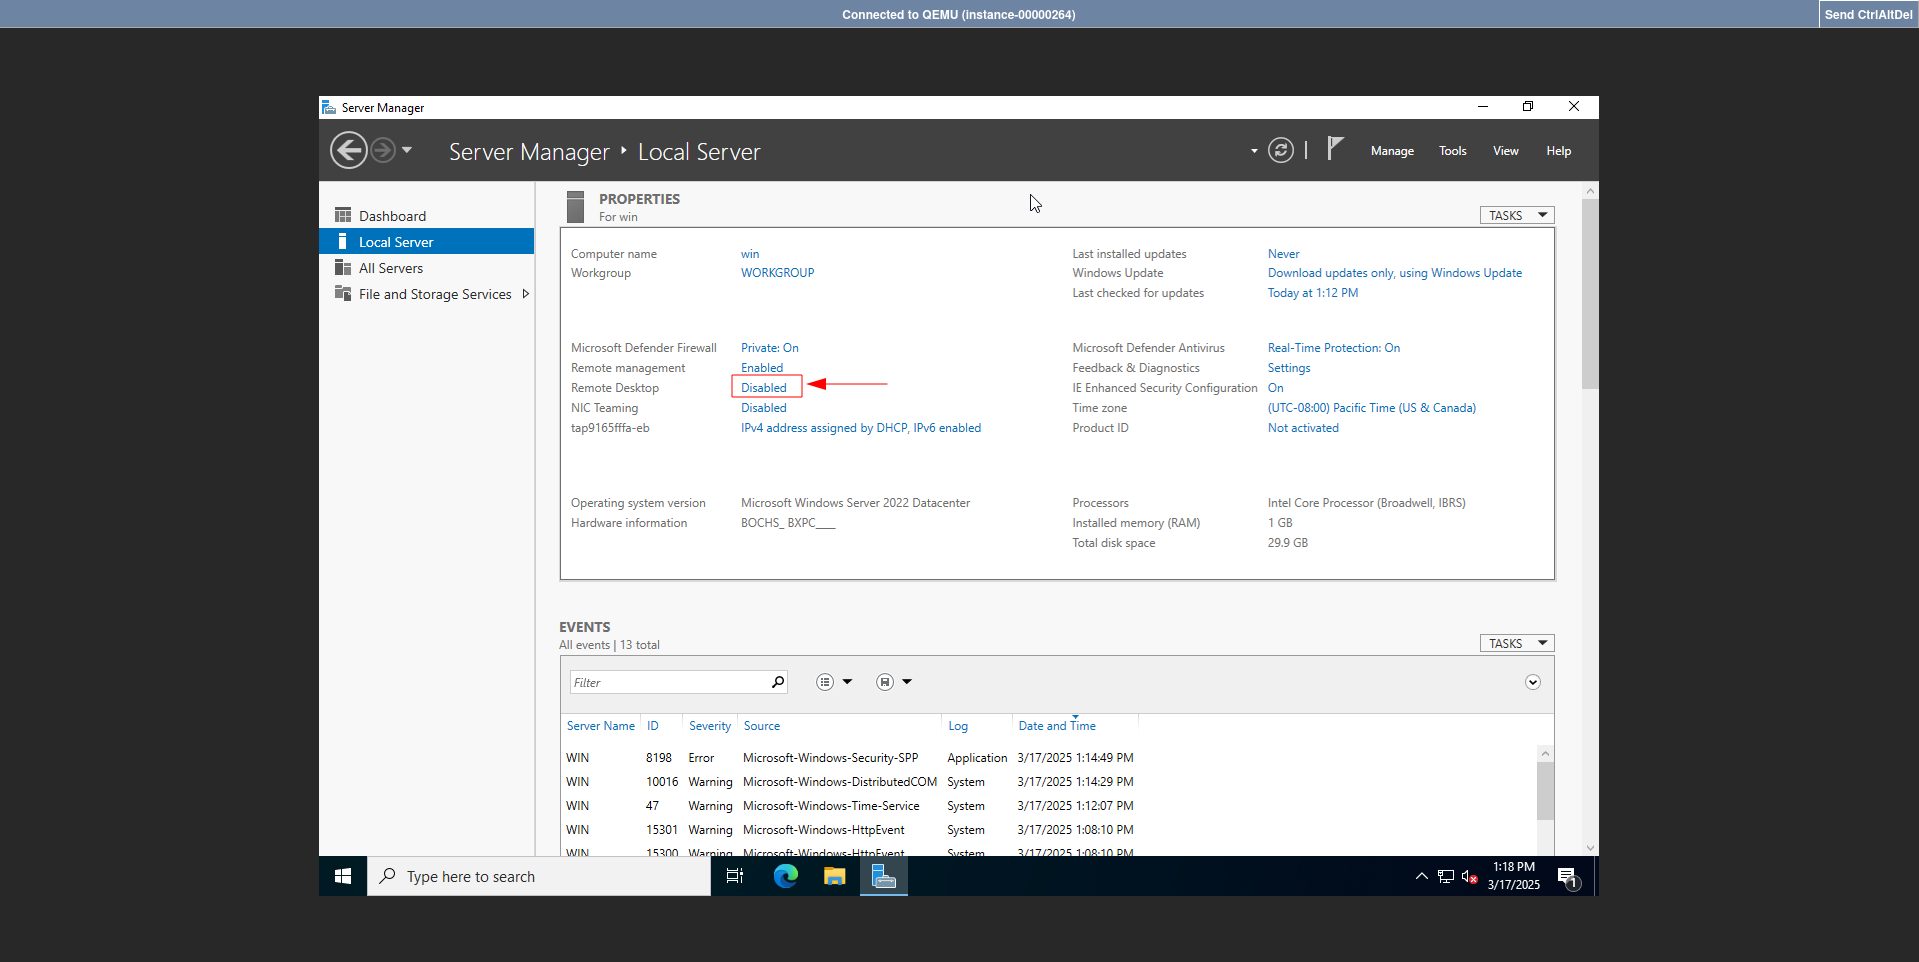Image resolution: width=1919 pixels, height=962 pixels.
Task: Sort events by Server Name column
Action: pyautogui.click(x=601, y=726)
